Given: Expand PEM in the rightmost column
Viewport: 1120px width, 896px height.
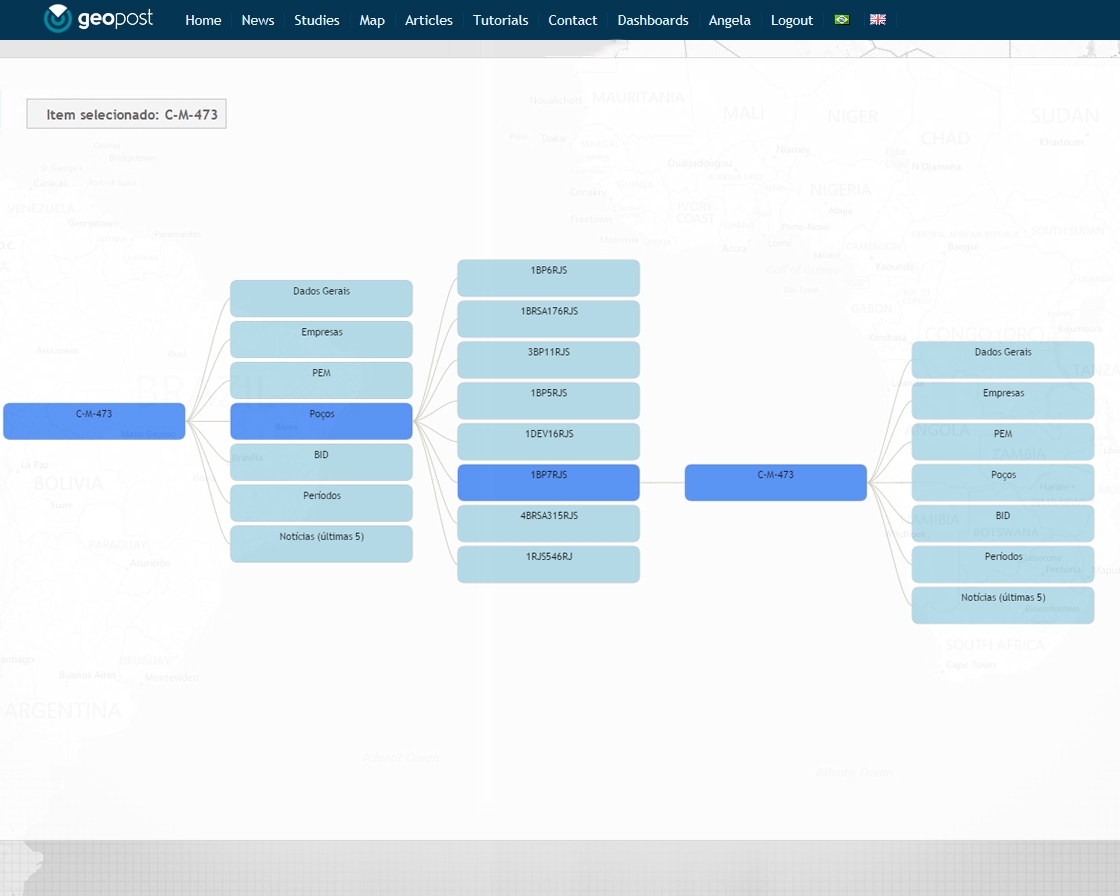Looking at the screenshot, I should click(1003, 442).
